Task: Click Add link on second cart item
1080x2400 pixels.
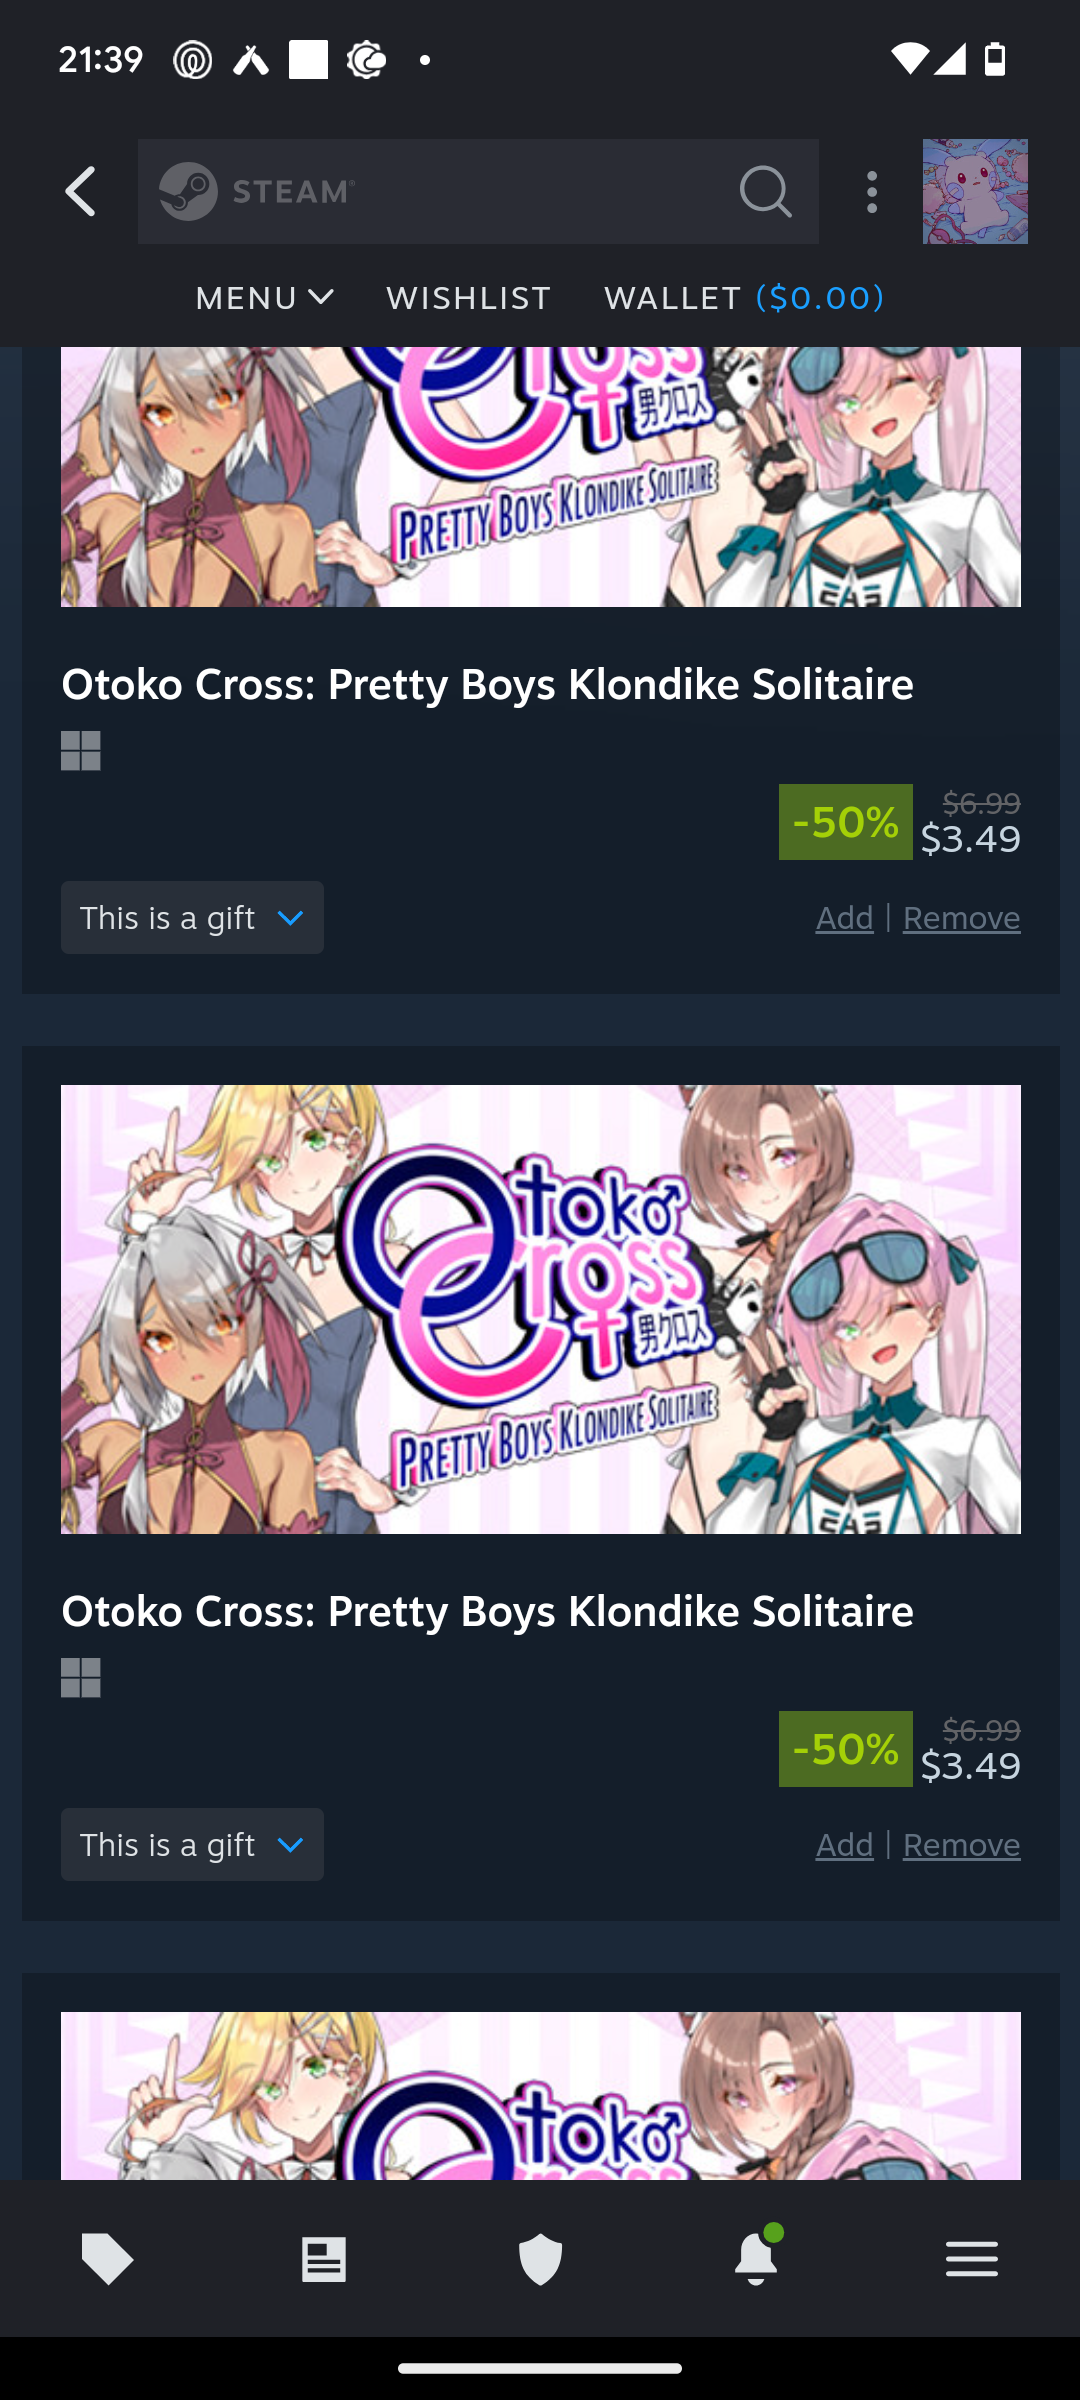Action: pos(845,1845)
